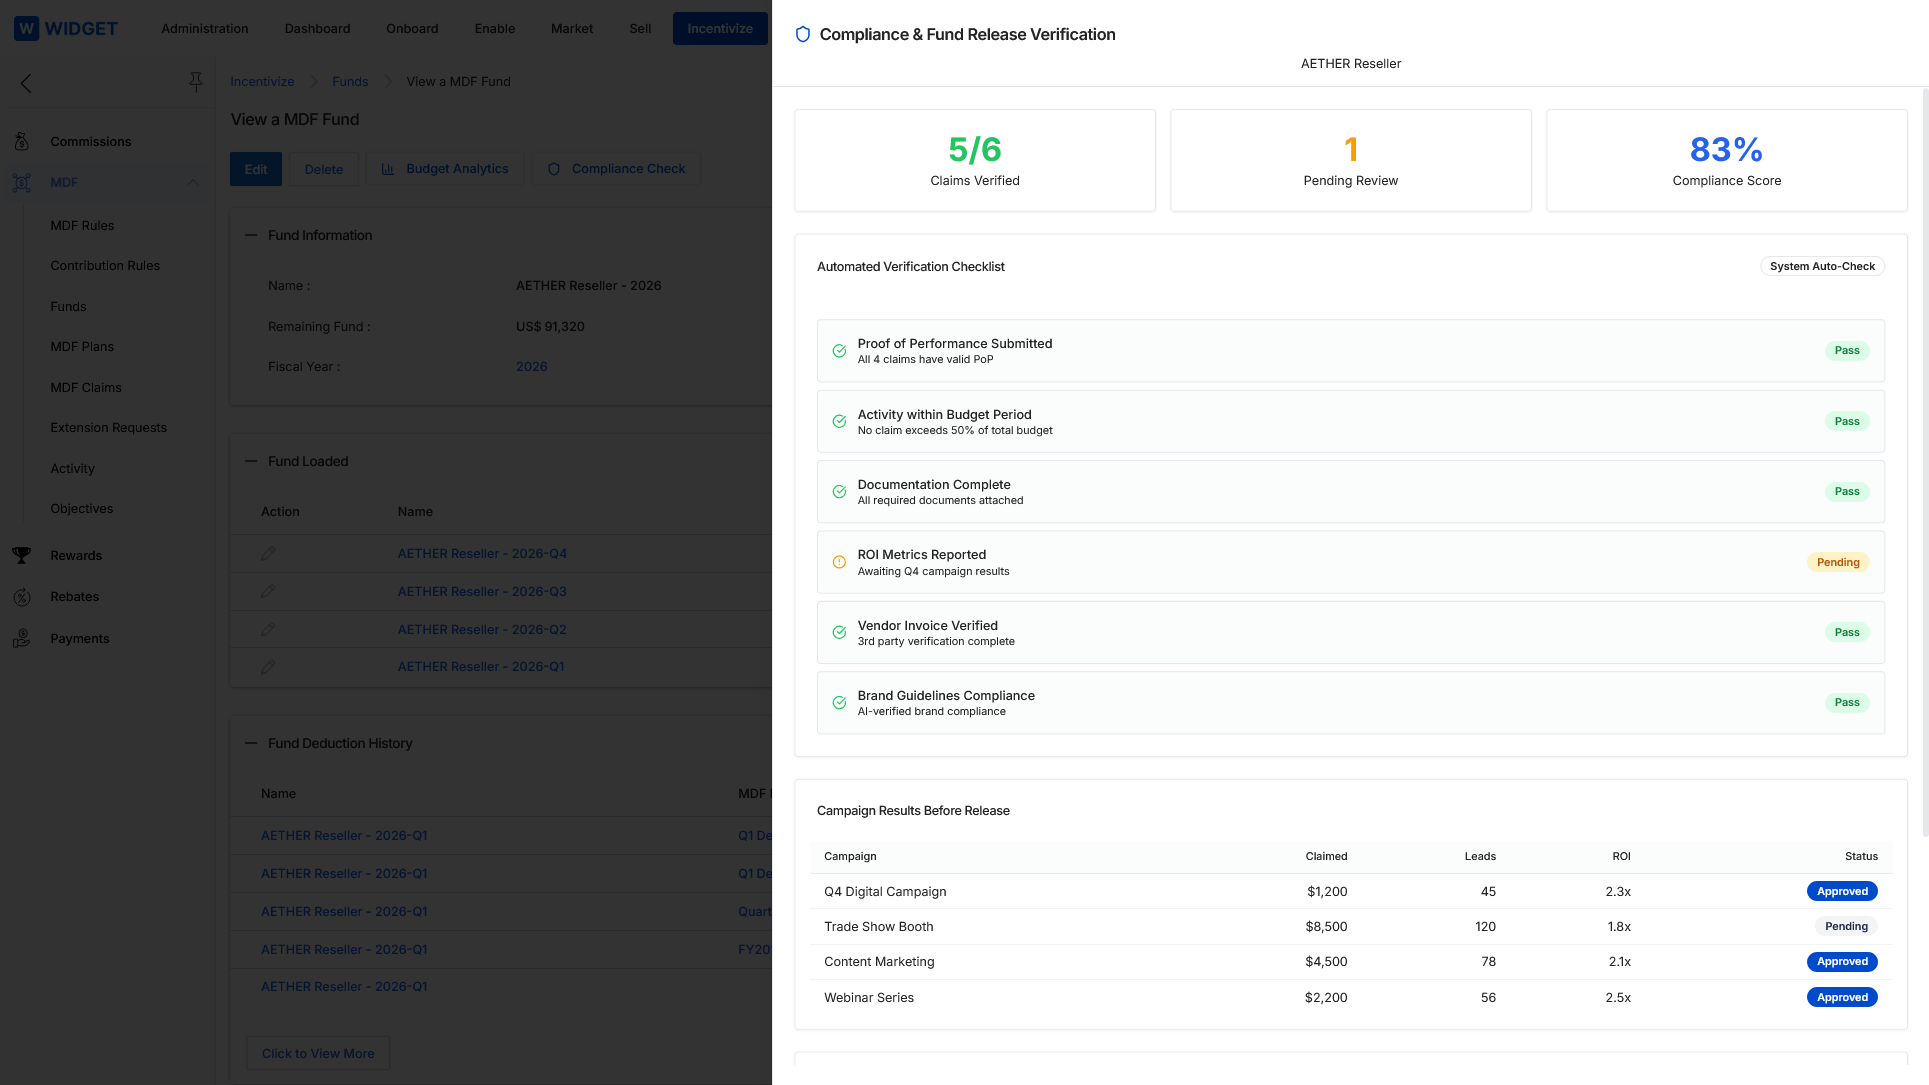Collapse the Fund Deduction History section
The height and width of the screenshot is (1085, 1929).
(251, 744)
